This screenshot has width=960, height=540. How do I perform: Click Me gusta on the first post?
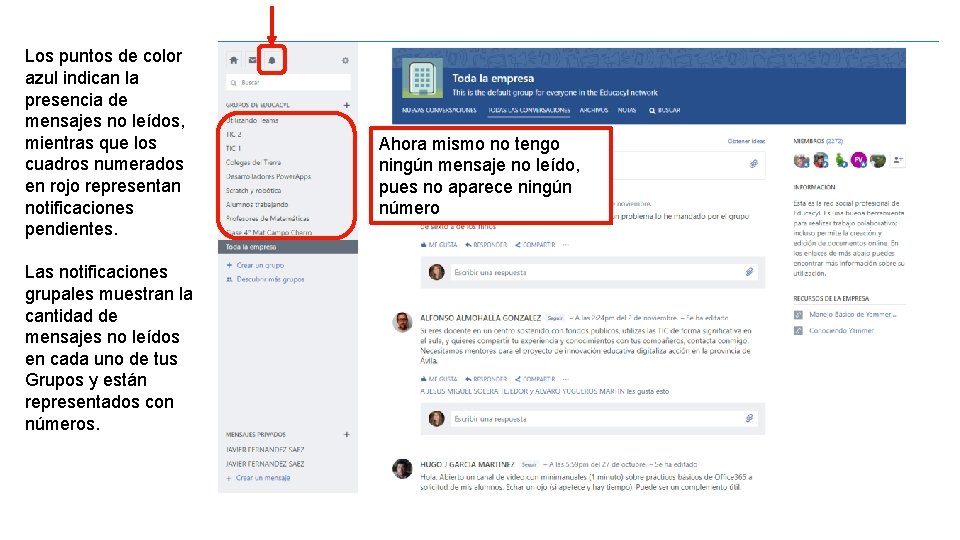(x=439, y=245)
